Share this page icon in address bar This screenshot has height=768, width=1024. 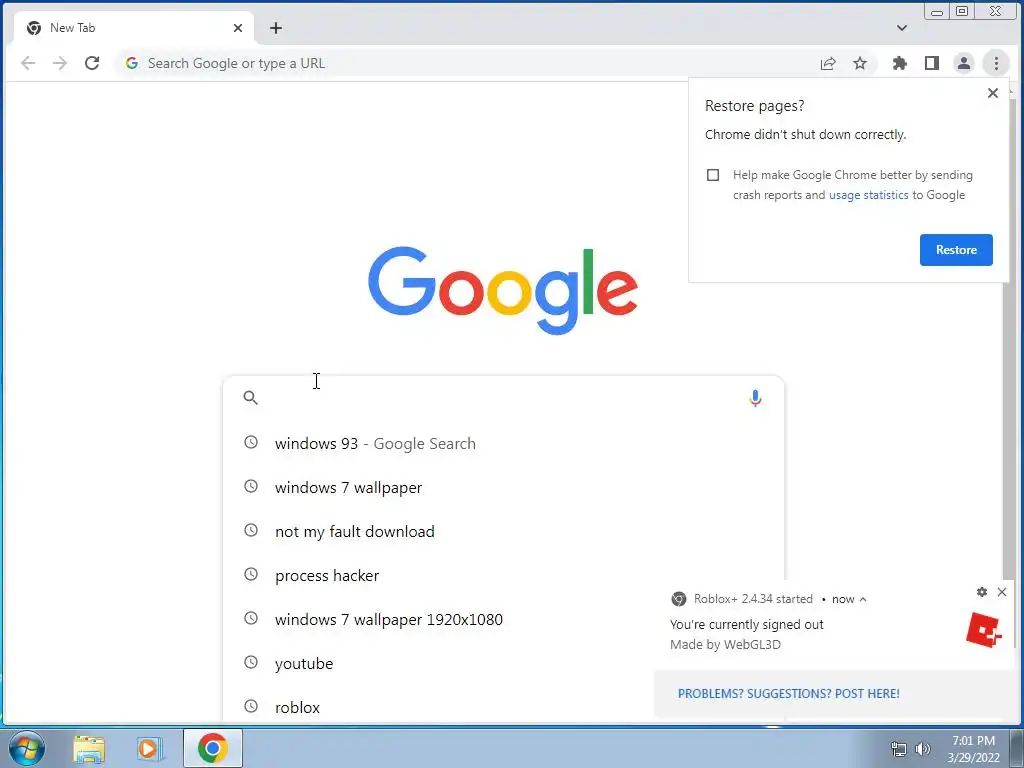point(828,63)
